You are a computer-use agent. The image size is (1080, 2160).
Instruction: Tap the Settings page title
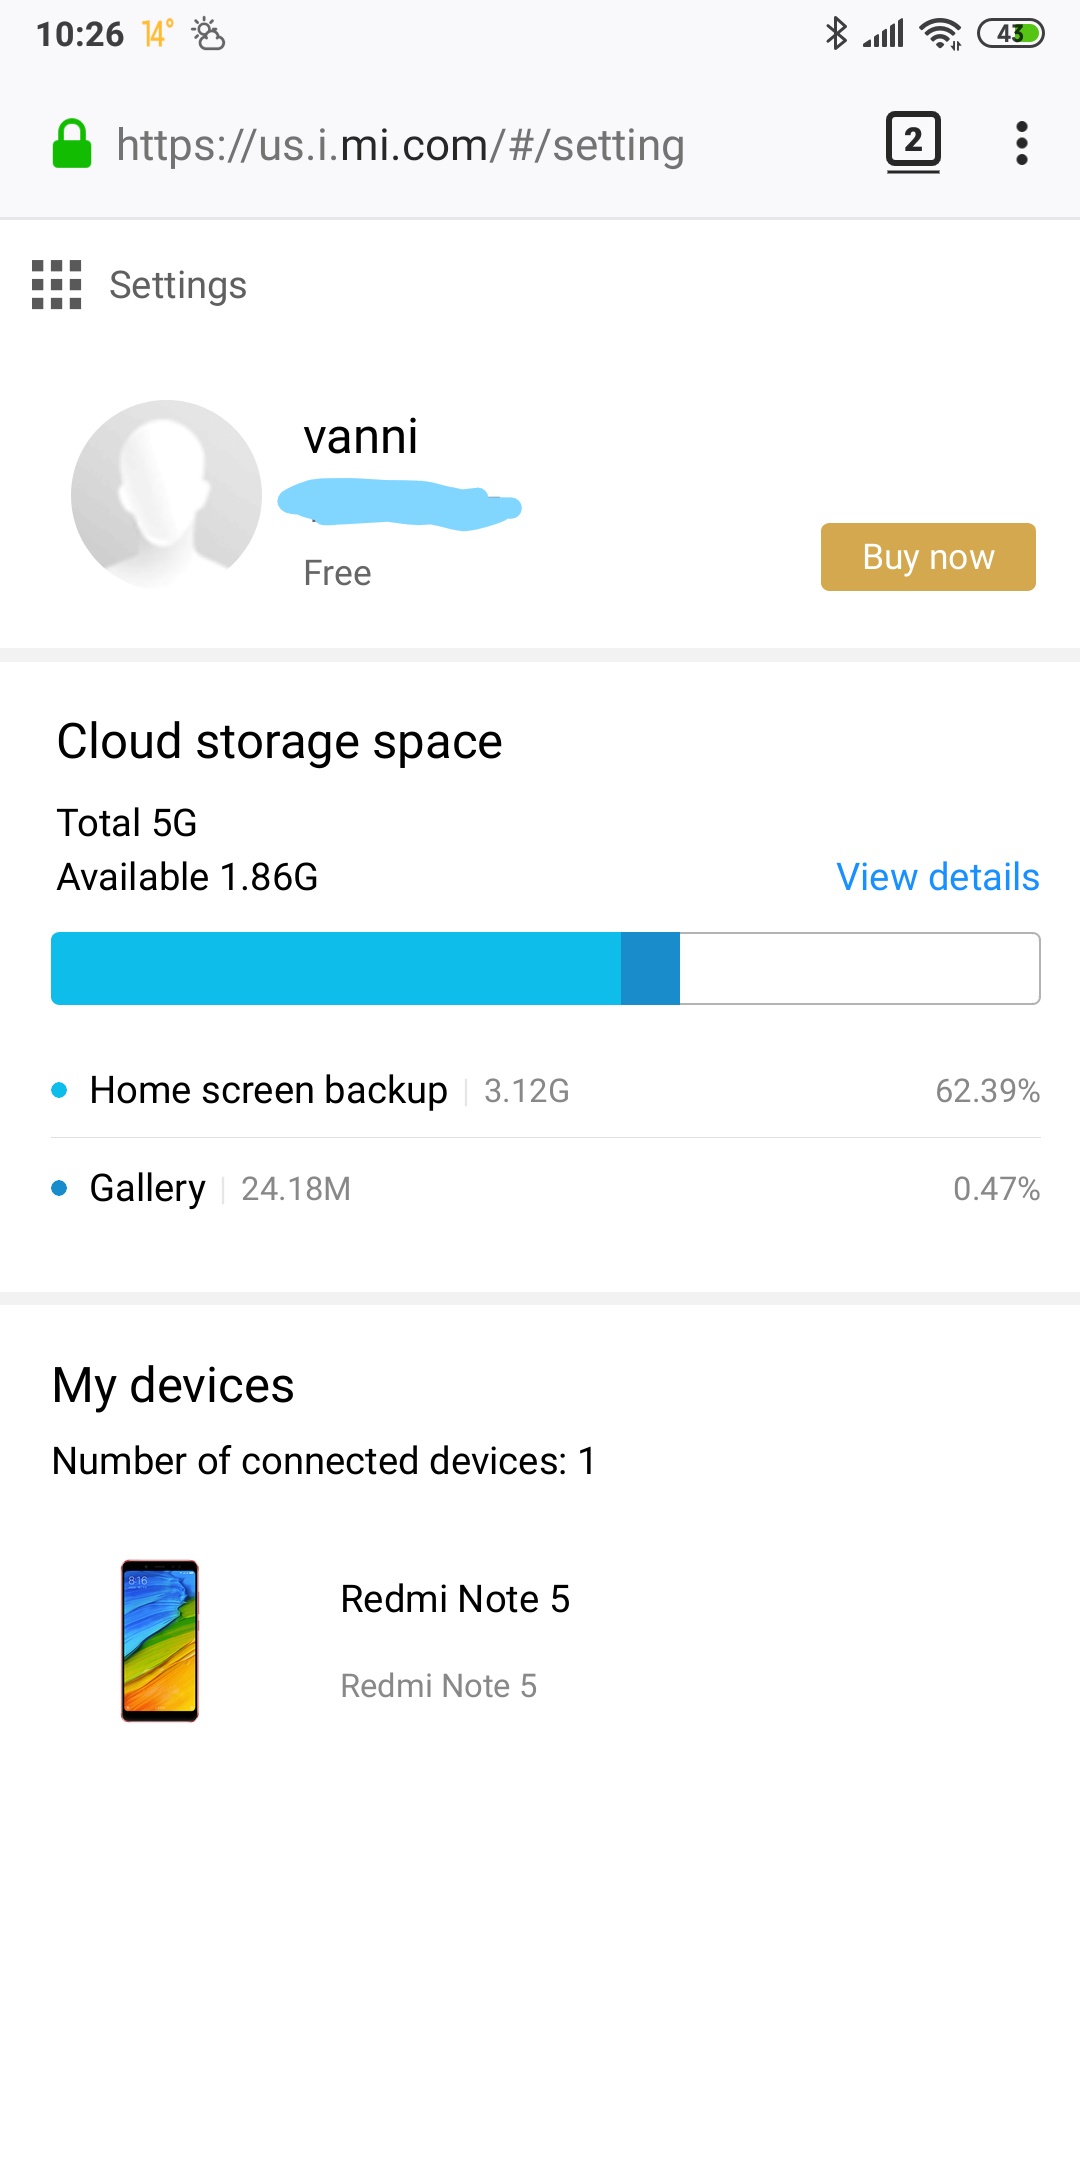[x=178, y=285]
